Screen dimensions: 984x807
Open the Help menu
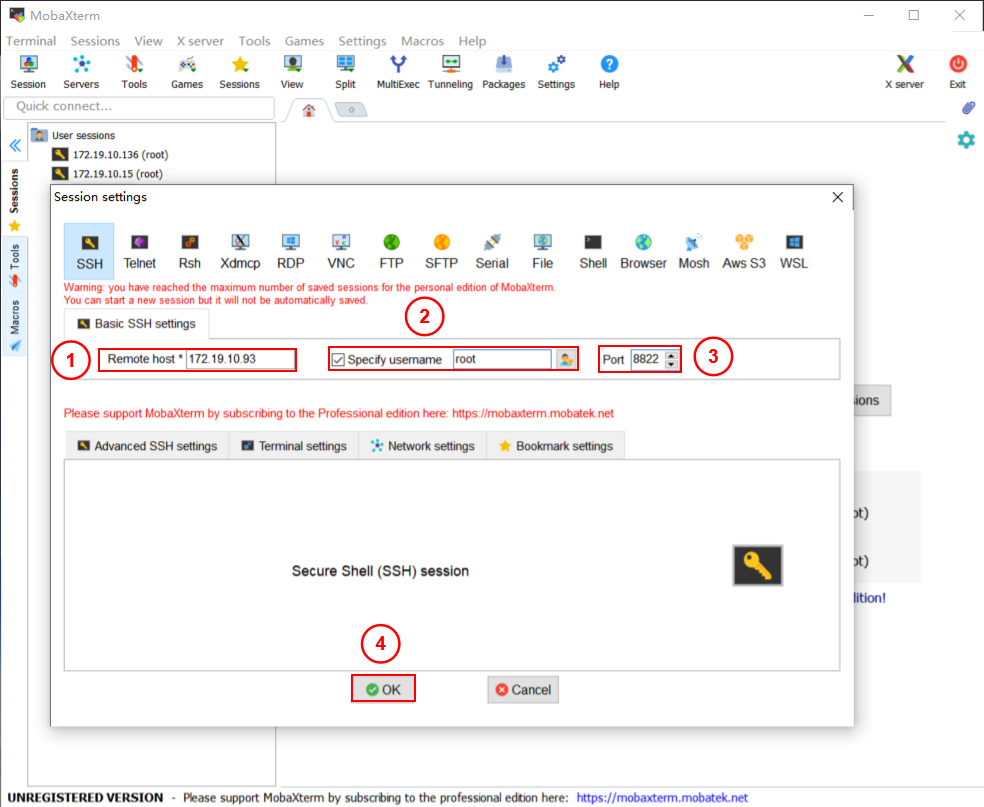[472, 41]
